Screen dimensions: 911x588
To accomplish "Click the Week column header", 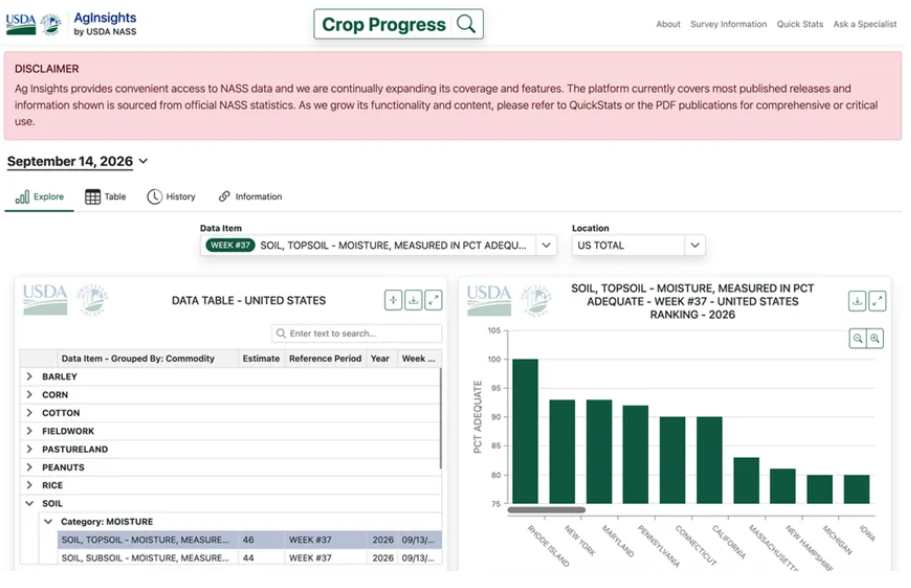I will click(418, 358).
